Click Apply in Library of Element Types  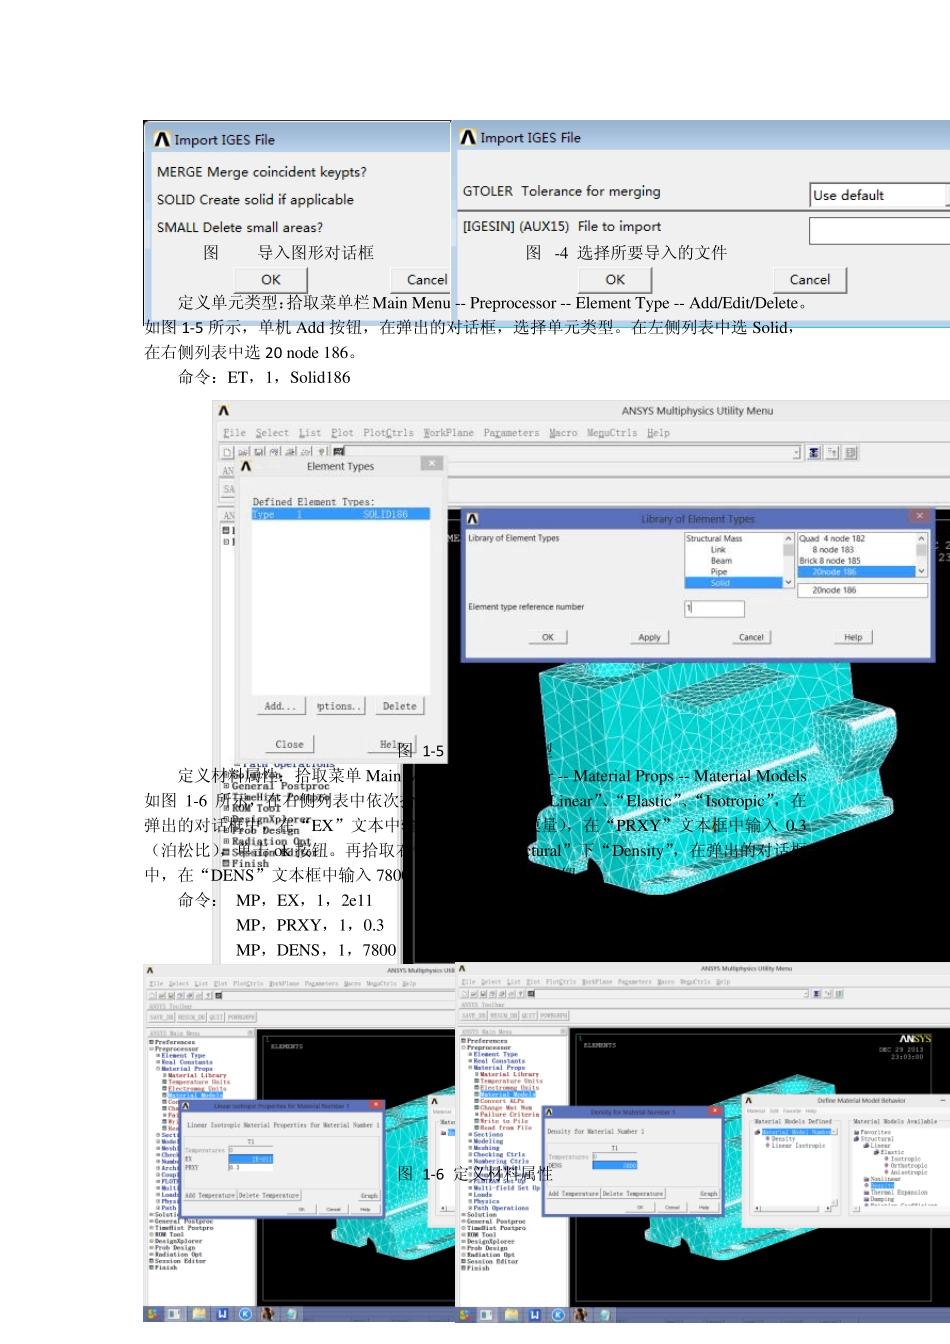pos(649,637)
